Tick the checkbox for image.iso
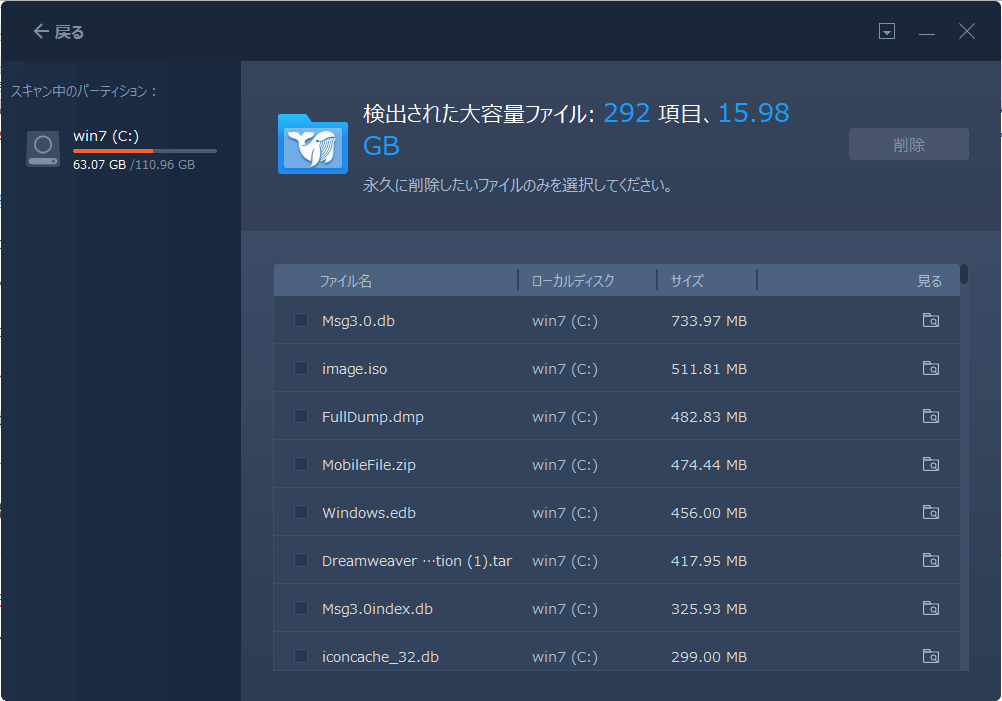This screenshot has width=1002, height=701. (x=301, y=369)
